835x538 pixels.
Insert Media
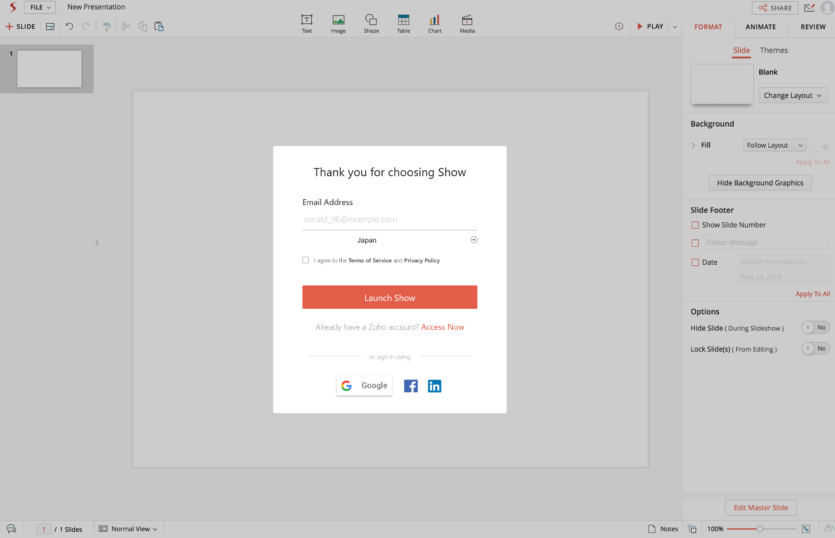point(467,23)
